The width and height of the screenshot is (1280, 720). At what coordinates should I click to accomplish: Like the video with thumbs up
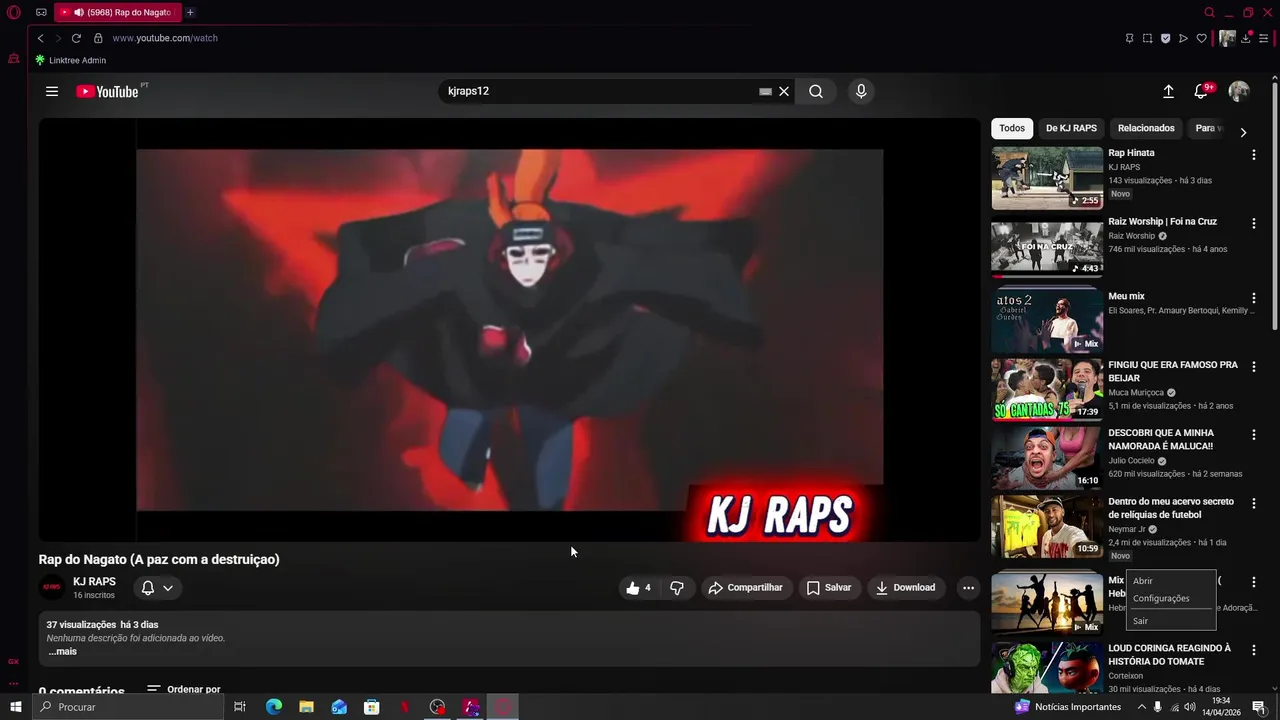pos(638,588)
